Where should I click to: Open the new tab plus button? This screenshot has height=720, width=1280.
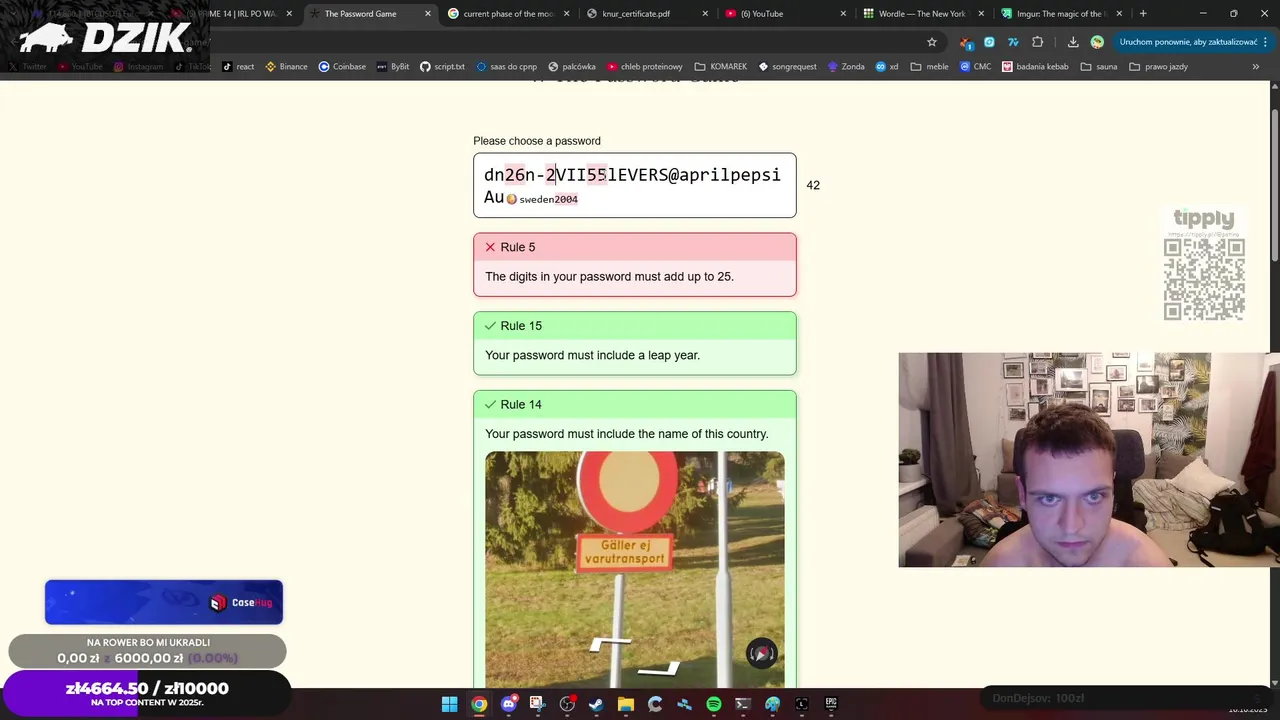pos(1143,14)
